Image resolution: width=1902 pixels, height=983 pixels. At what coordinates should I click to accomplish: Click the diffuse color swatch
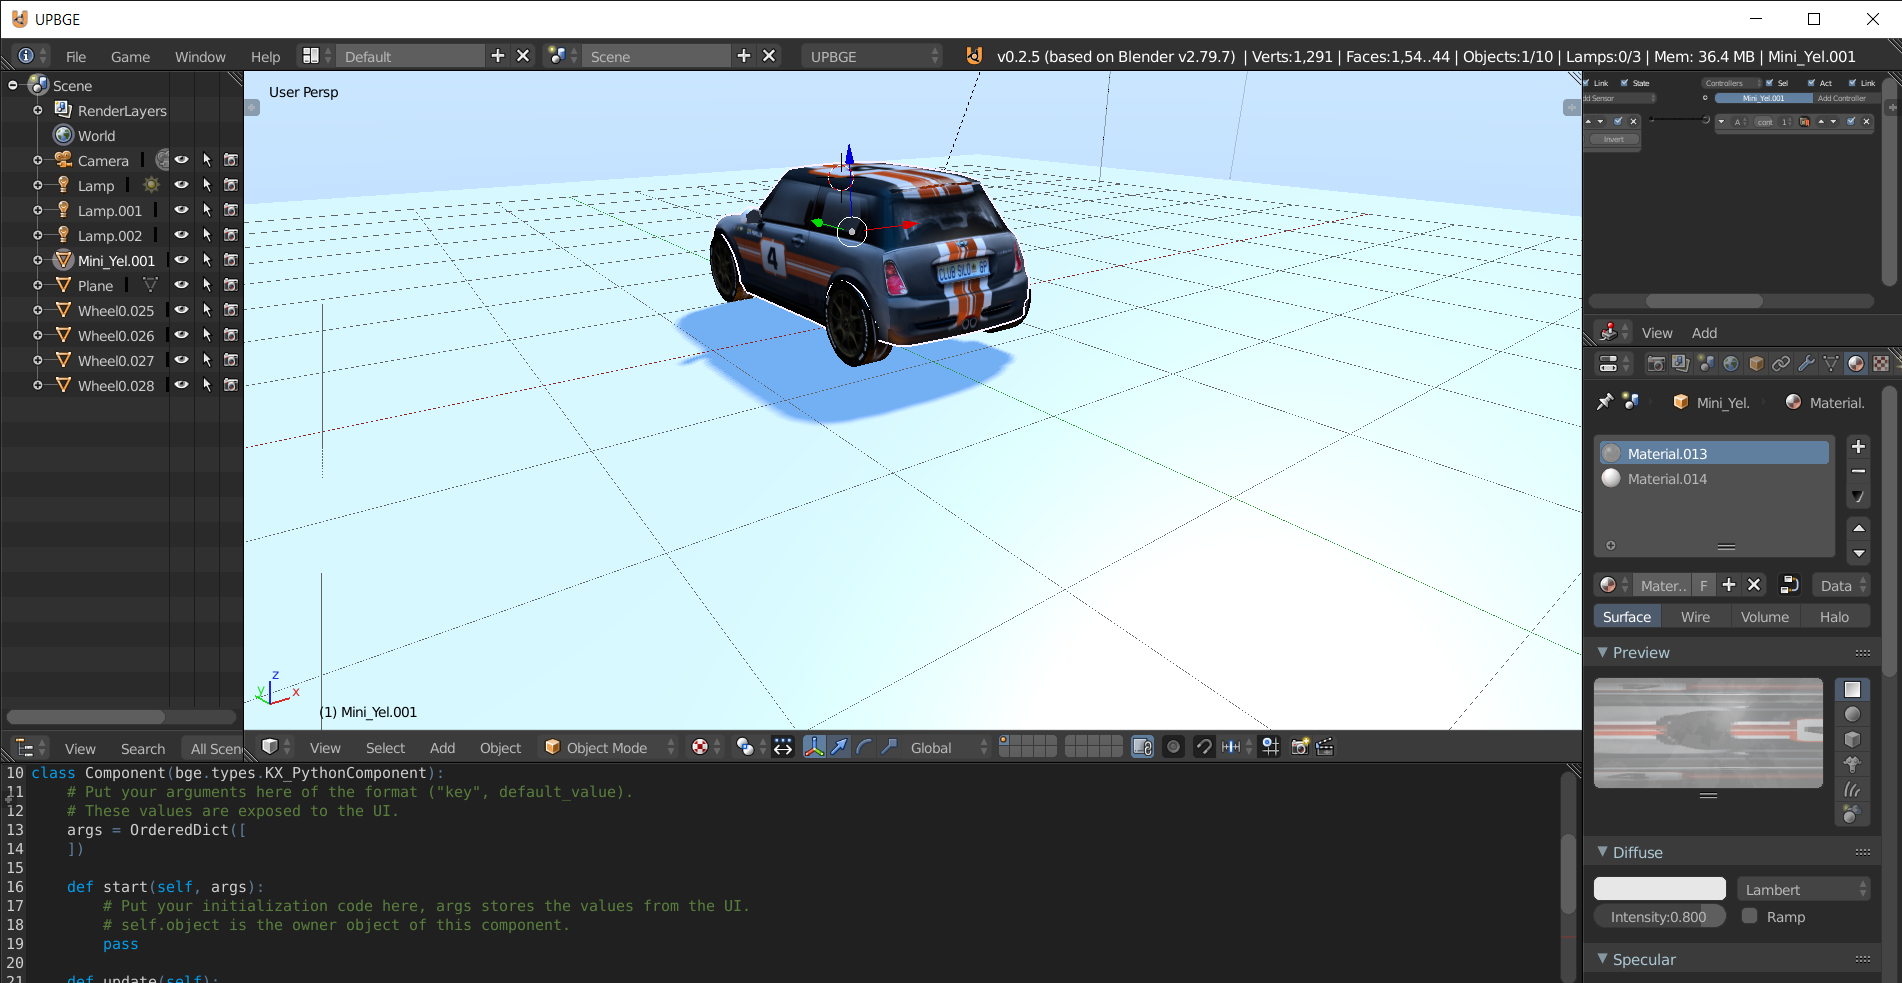coord(1660,889)
